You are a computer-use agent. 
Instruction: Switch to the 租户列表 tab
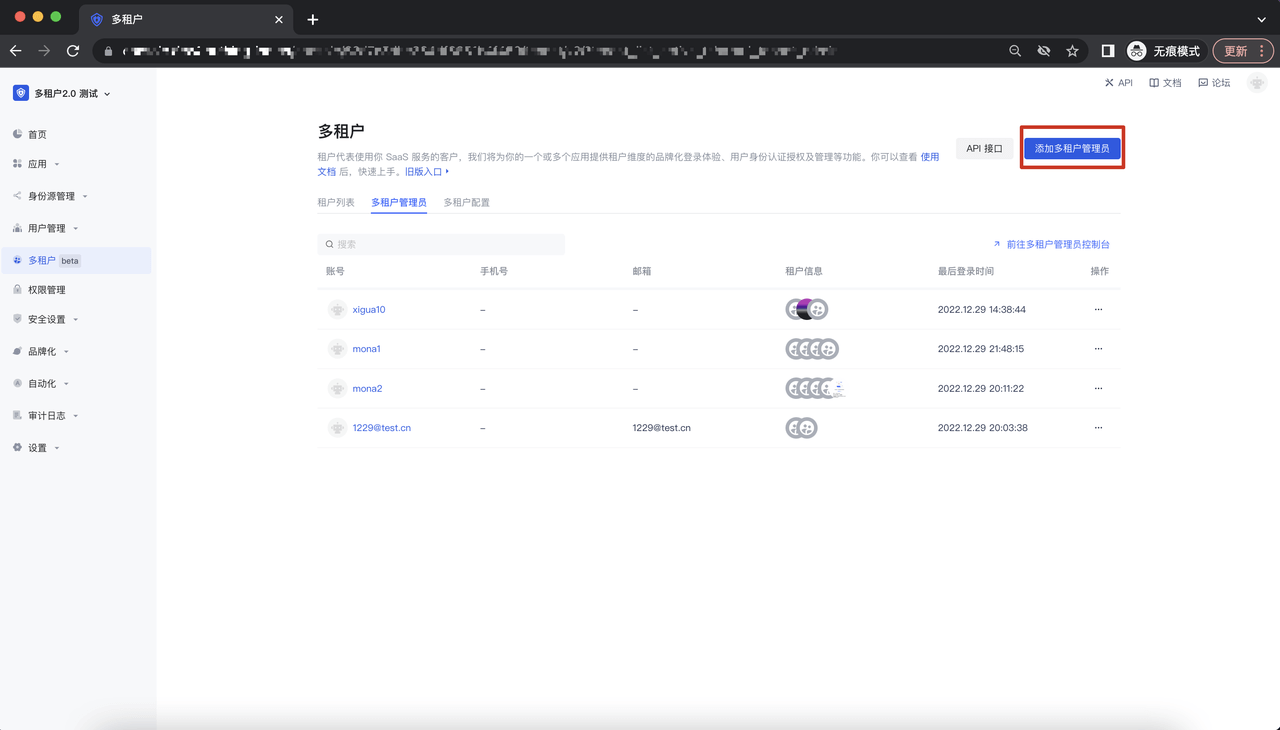coord(336,203)
